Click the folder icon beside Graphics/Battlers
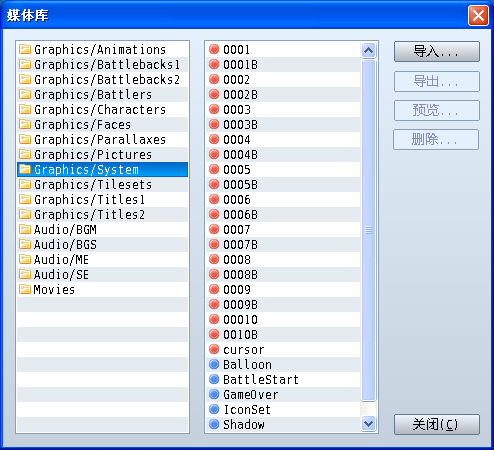The width and height of the screenshot is (494, 450). (x=25, y=94)
